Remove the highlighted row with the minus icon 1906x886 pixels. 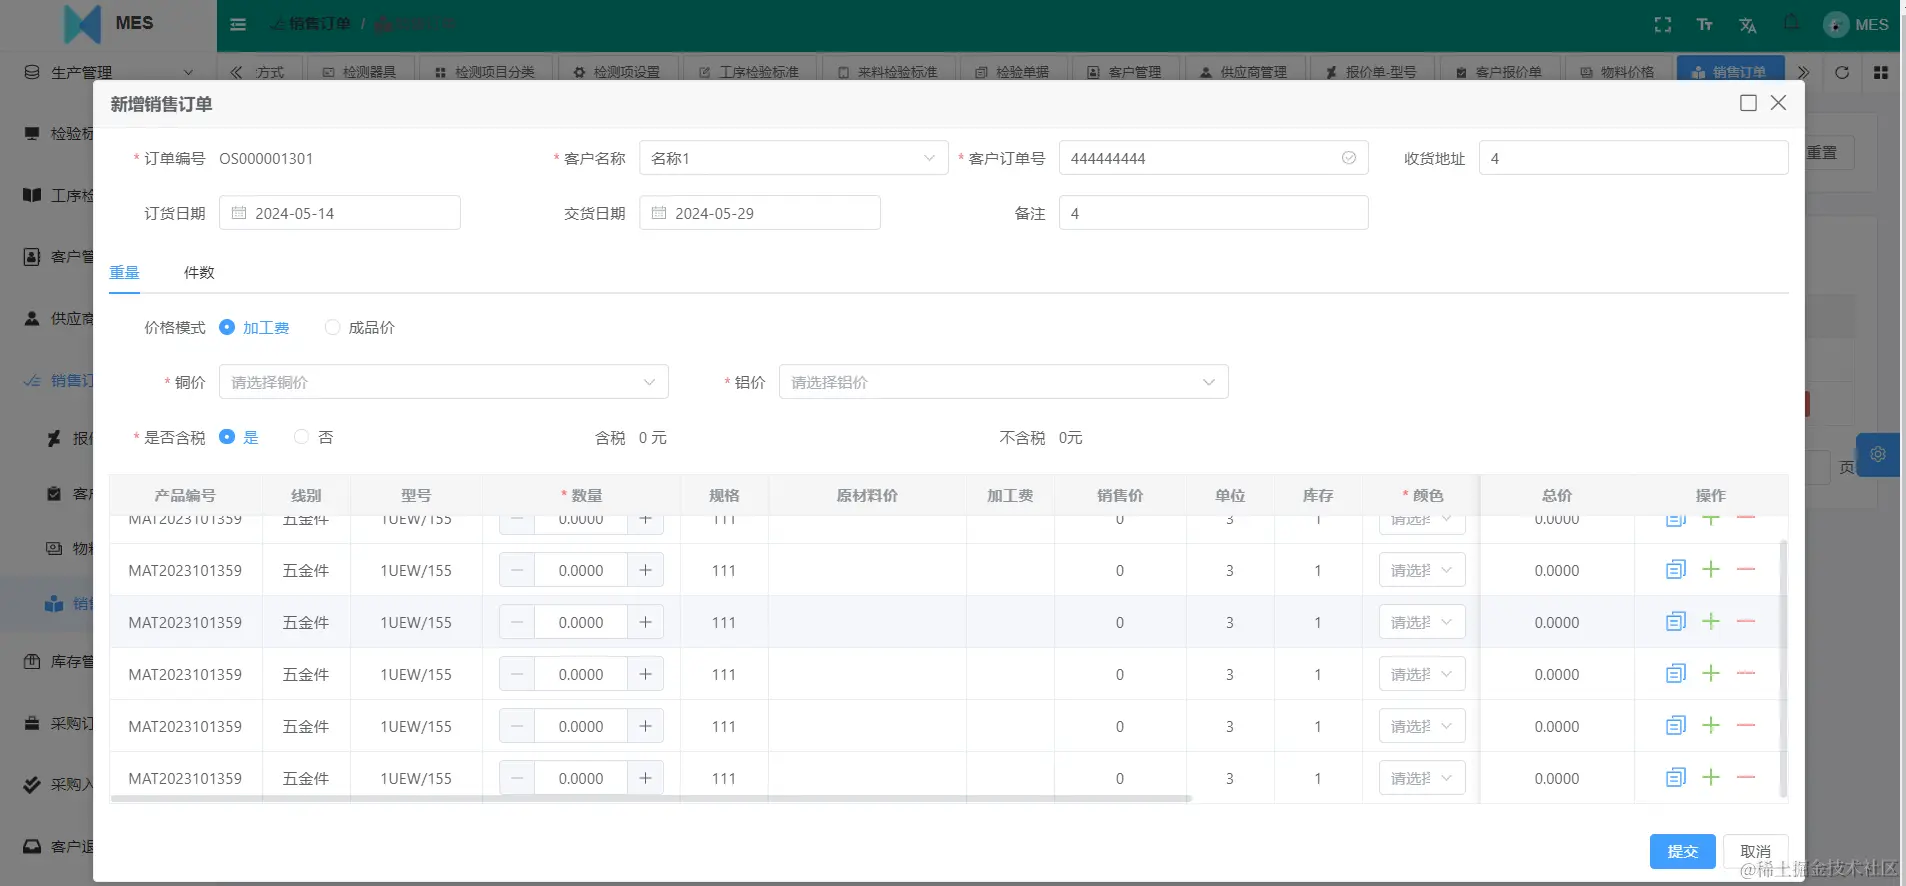[1746, 621]
